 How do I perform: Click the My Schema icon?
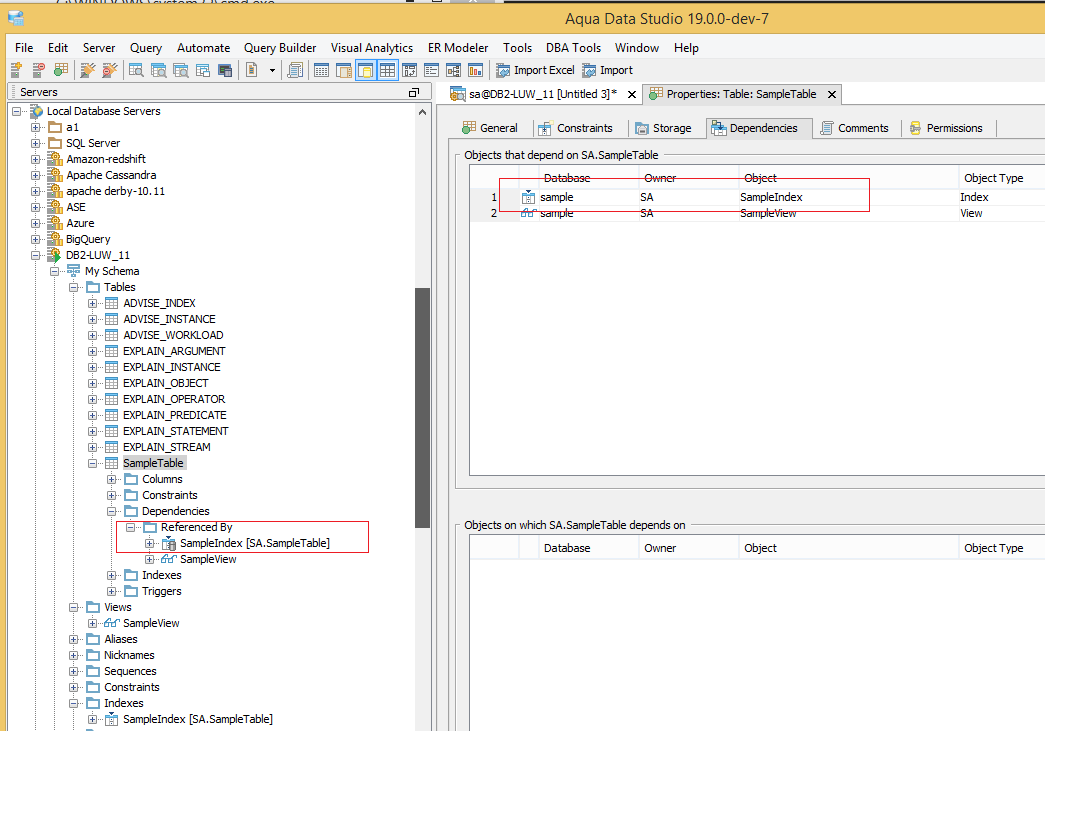pyautogui.click(x=73, y=271)
